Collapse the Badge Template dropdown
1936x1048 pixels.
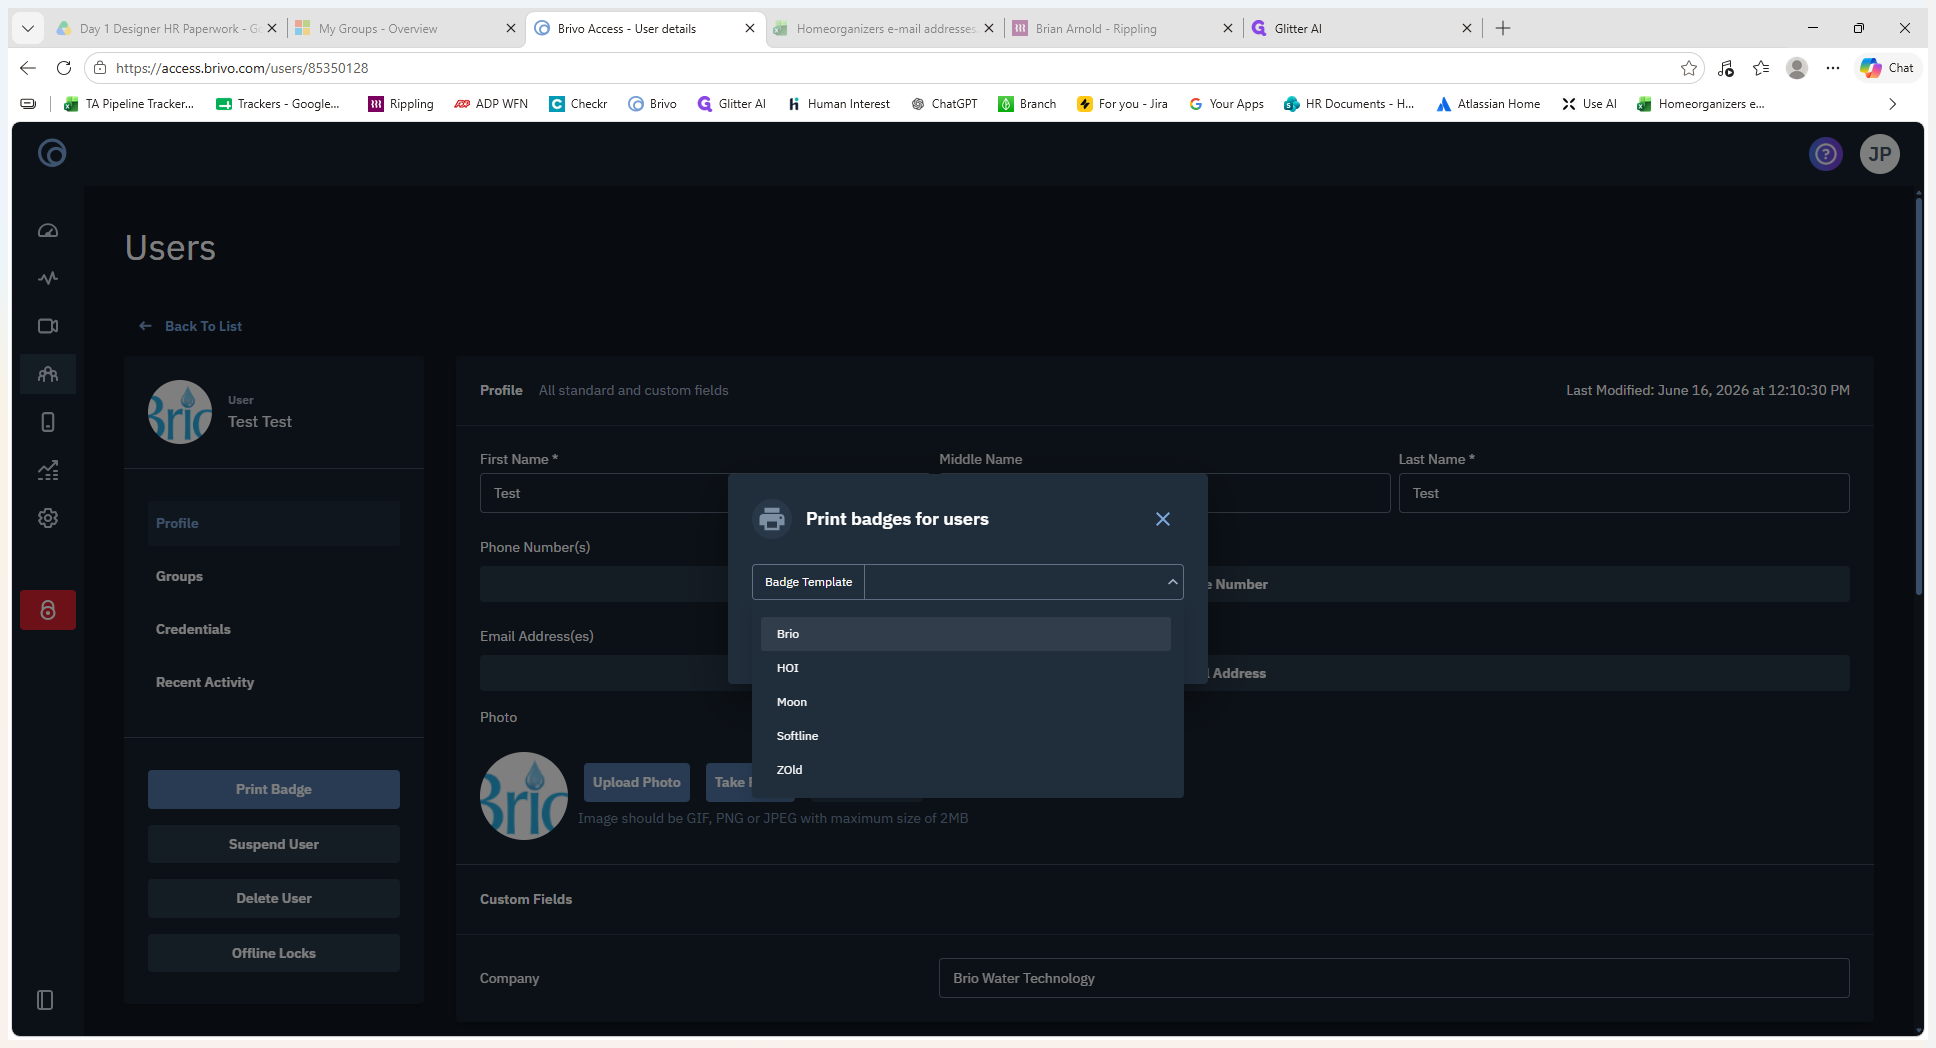(x=1172, y=582)
